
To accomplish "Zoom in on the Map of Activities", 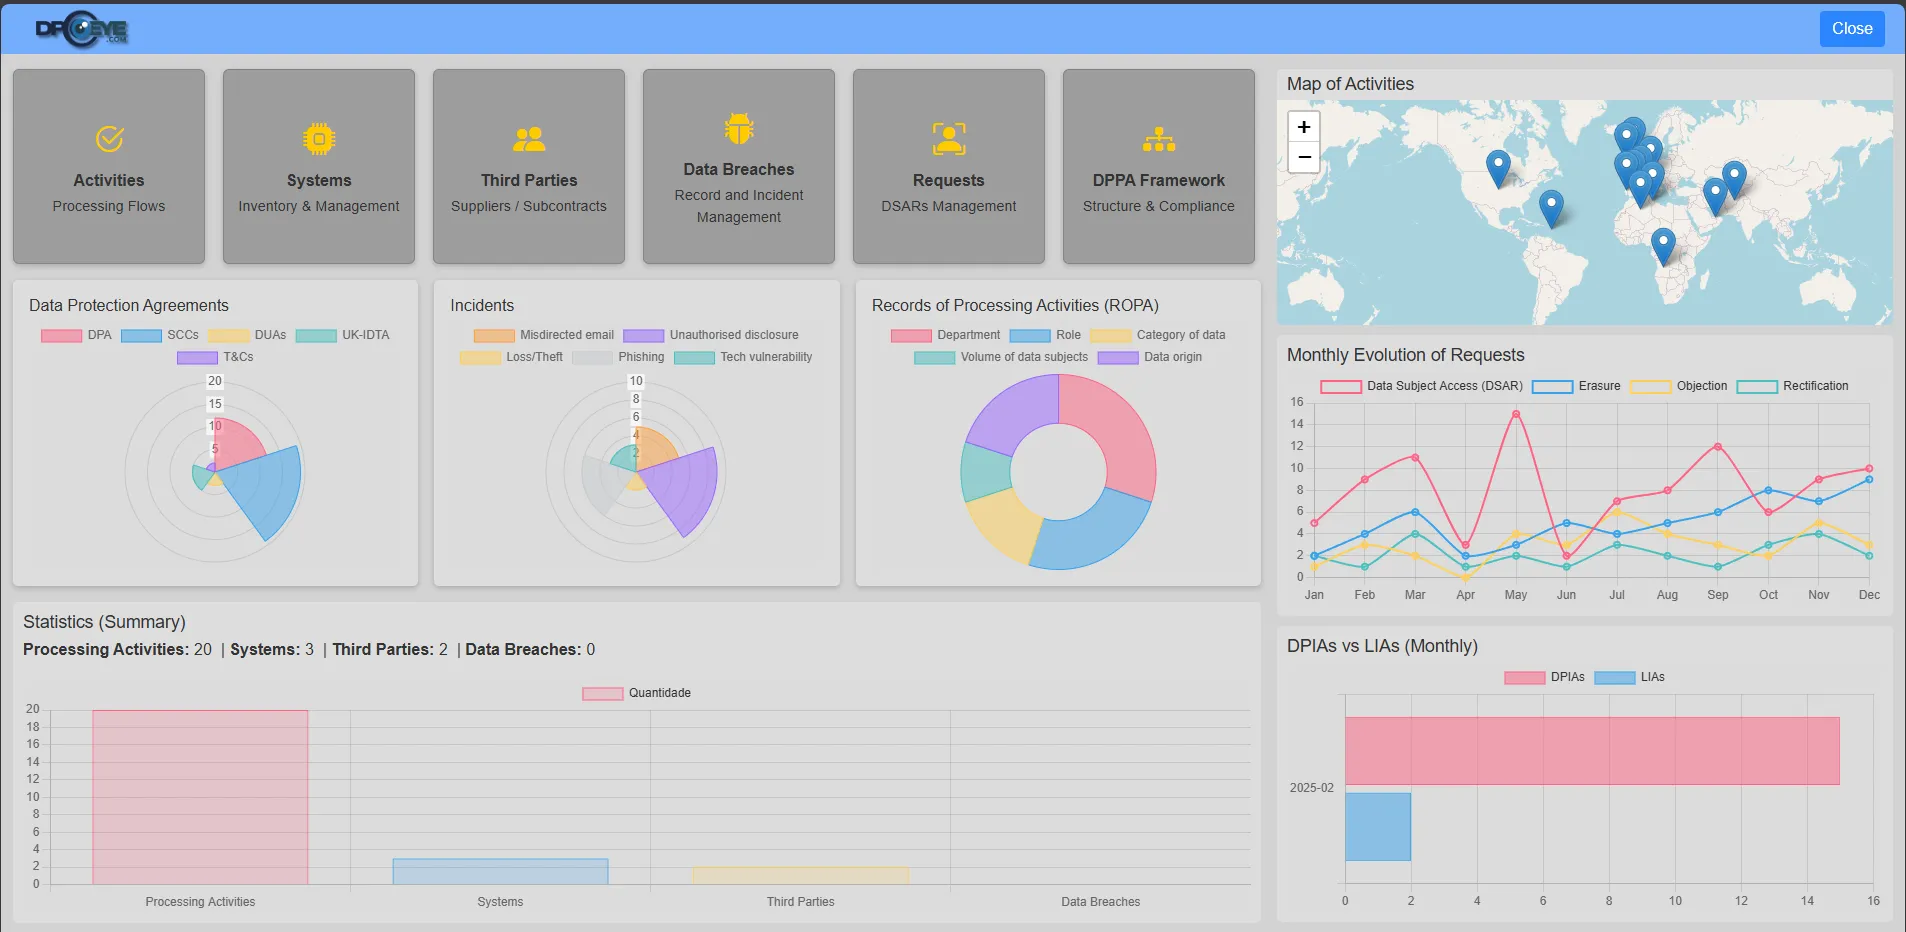I will pyautogui.click(x=1304, y=127).
